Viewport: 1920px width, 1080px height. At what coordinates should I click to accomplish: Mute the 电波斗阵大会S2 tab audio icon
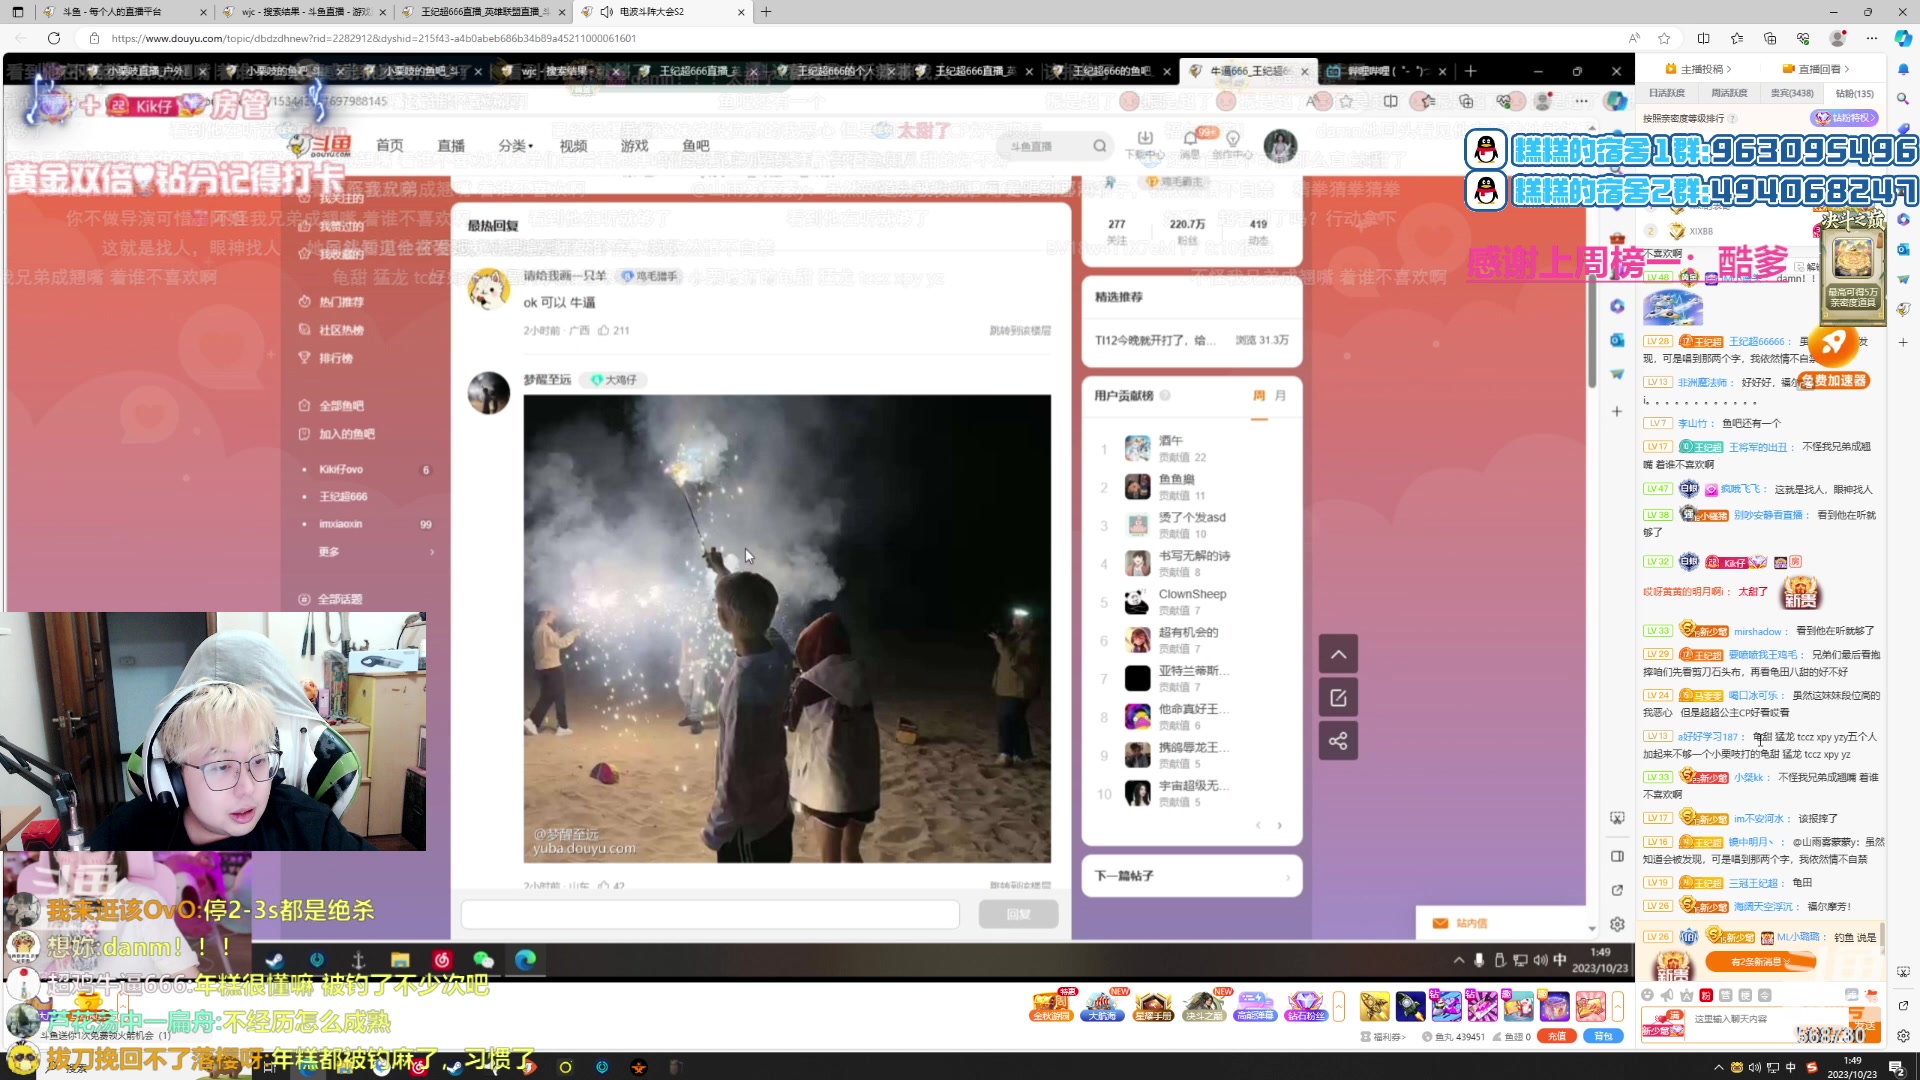coord(606,12)
